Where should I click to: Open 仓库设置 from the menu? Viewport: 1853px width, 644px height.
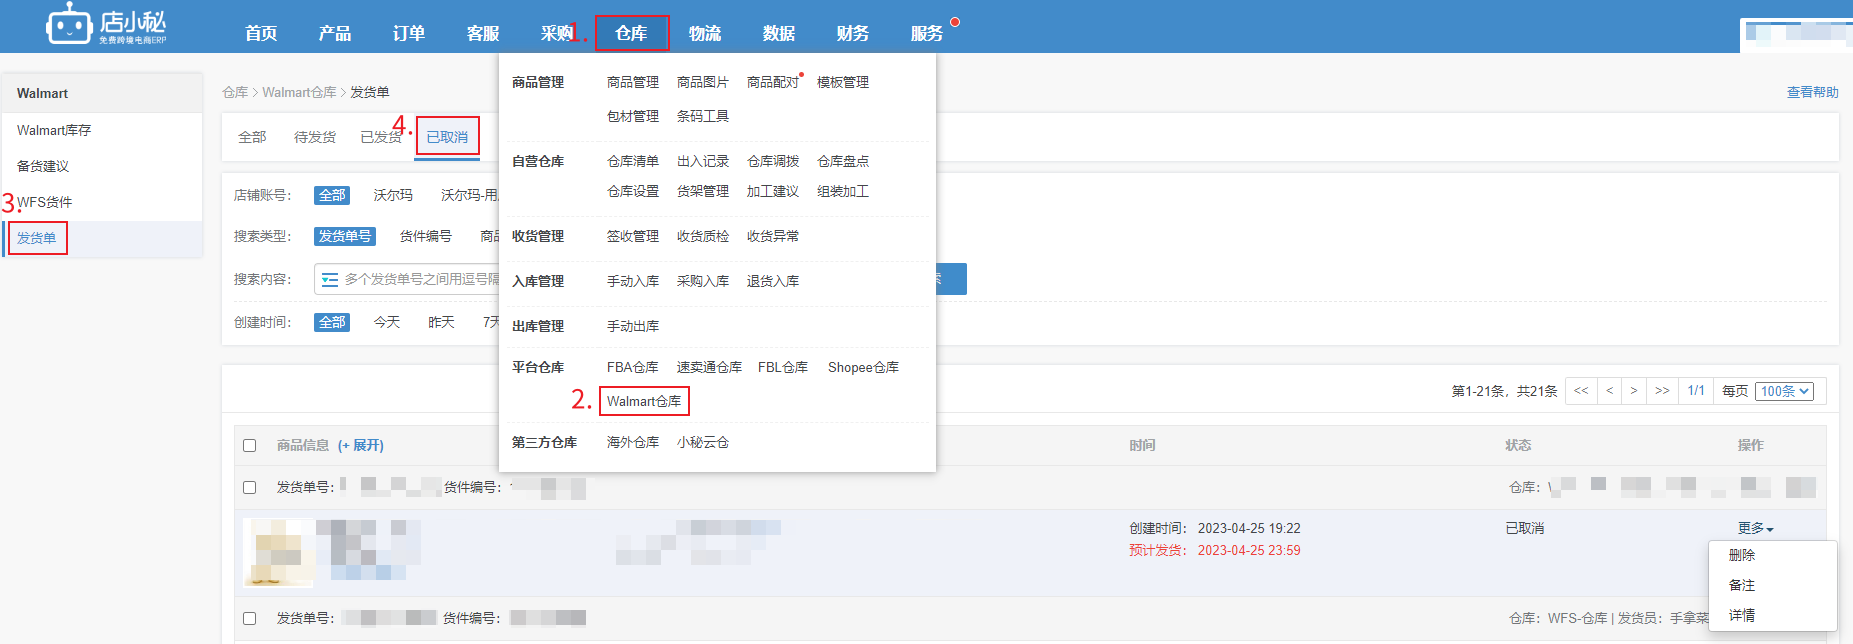click(633, 191)
